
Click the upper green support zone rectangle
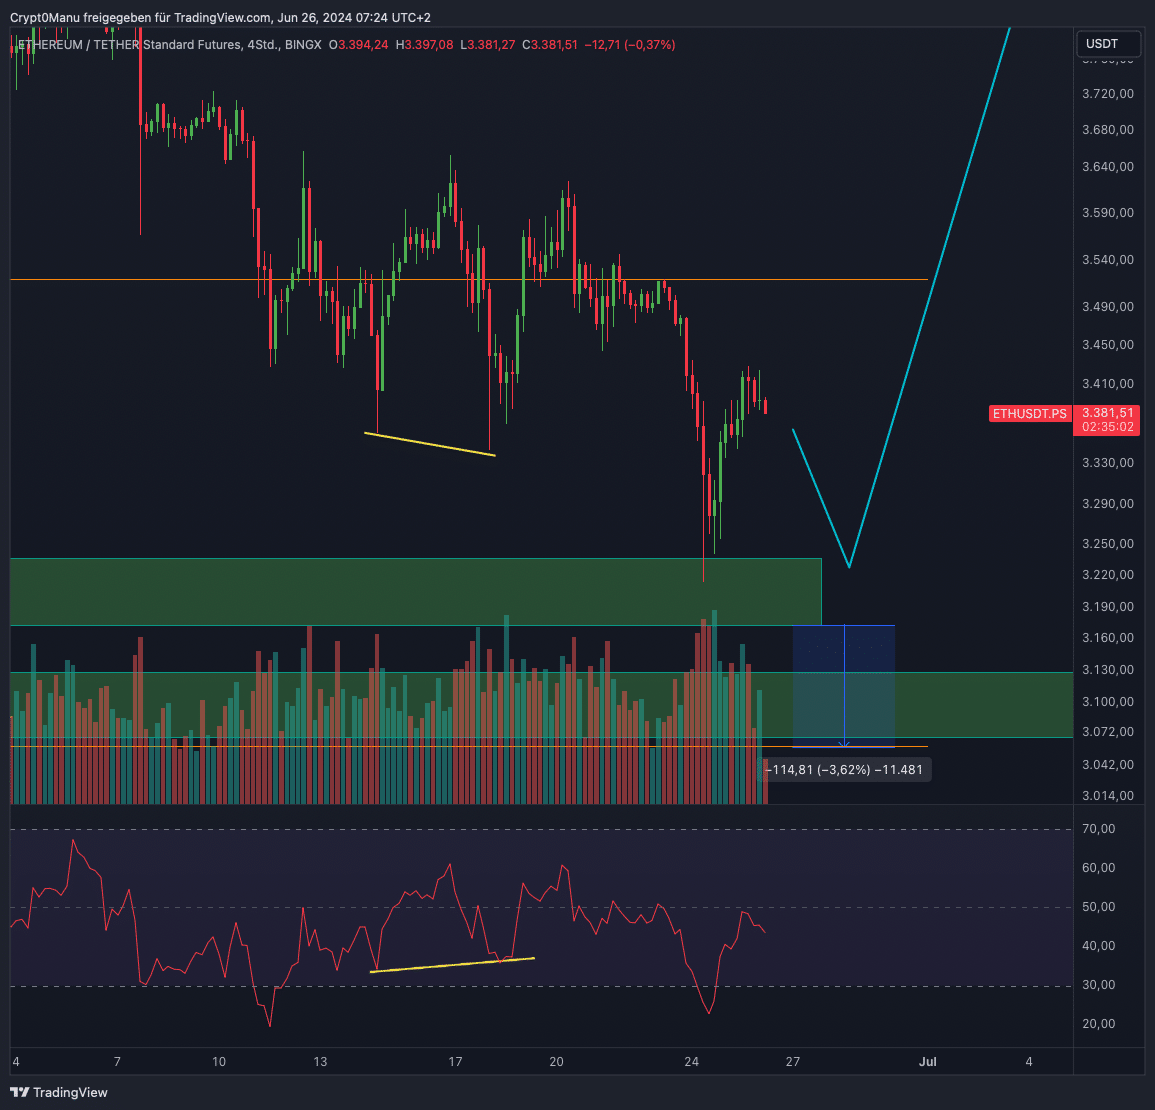point(400,592)
